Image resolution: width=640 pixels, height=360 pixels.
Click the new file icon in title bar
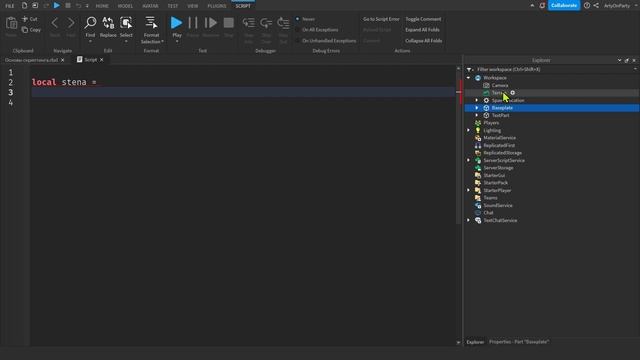point(24,6)
